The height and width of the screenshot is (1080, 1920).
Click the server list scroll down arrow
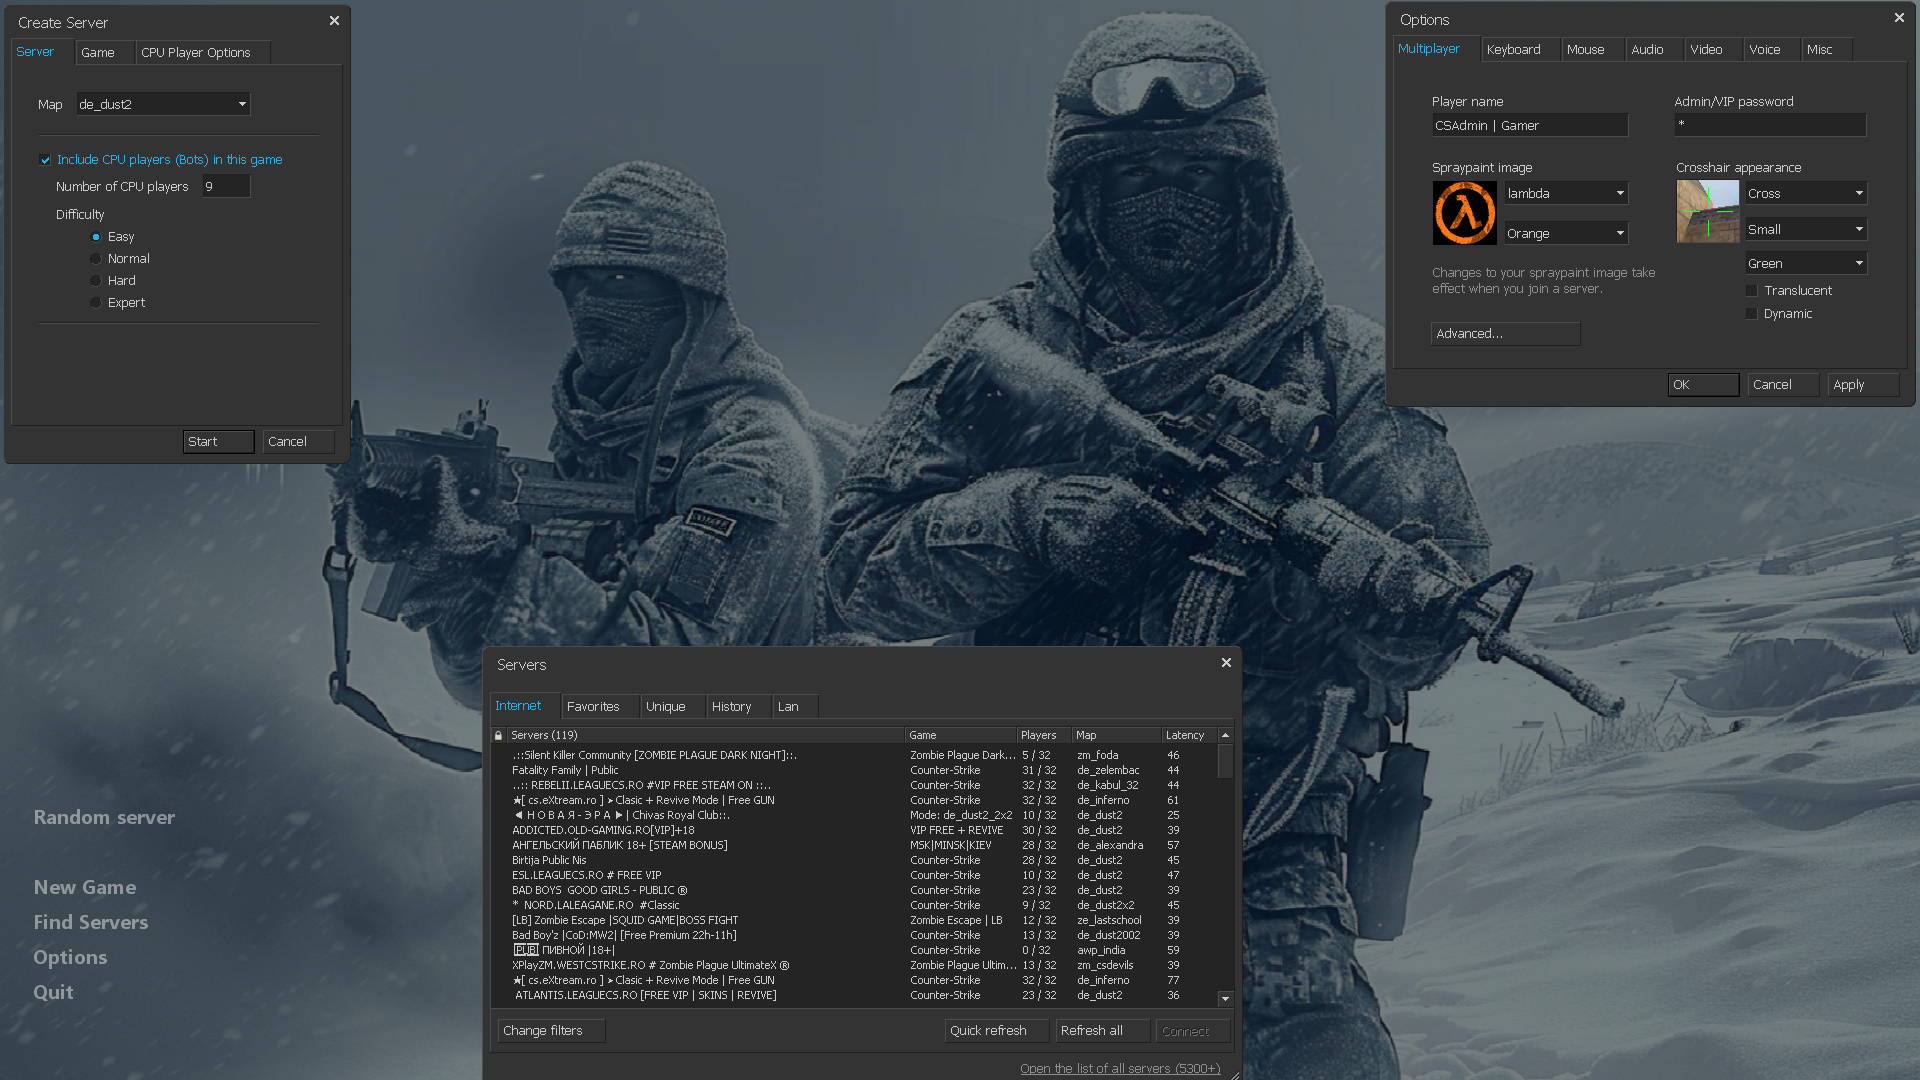(x=1225, y=998)
